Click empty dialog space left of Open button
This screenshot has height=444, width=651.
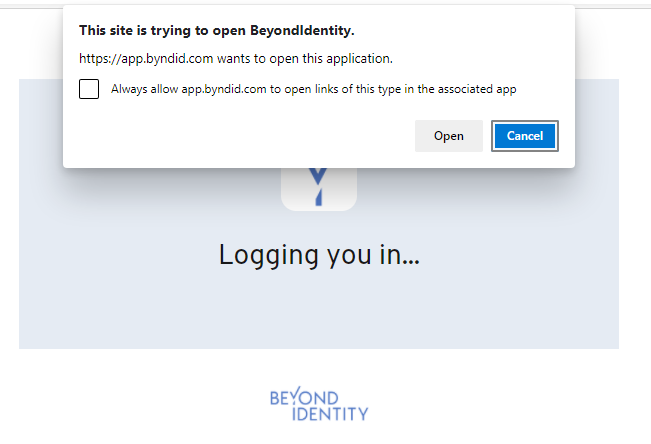point(250,136)
